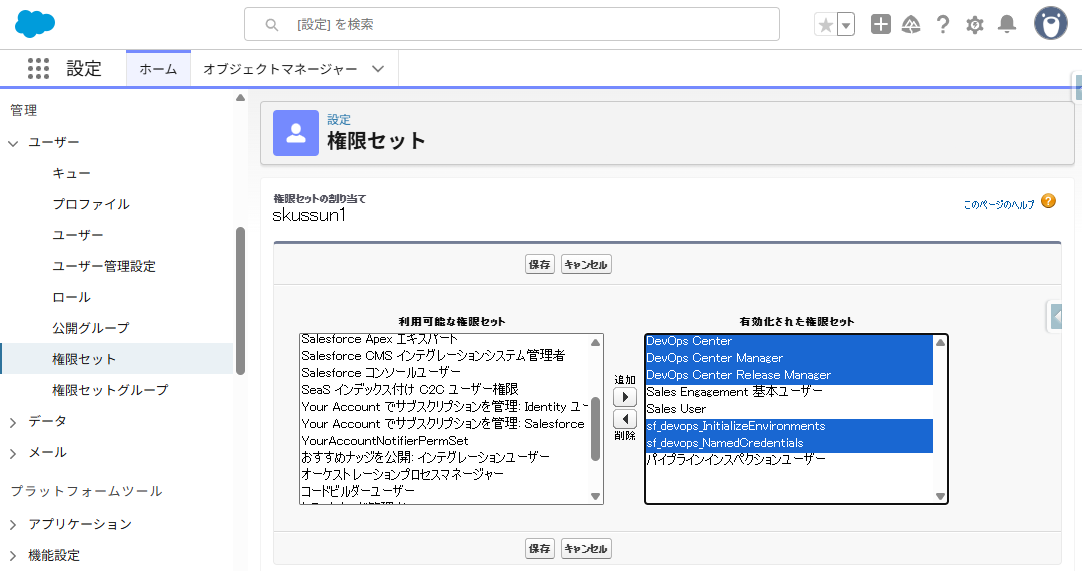Image resolution: width=1082 pixels, height=571 pixels.
Task: Click the bottom キャンセル button
Action: point(586,549)
